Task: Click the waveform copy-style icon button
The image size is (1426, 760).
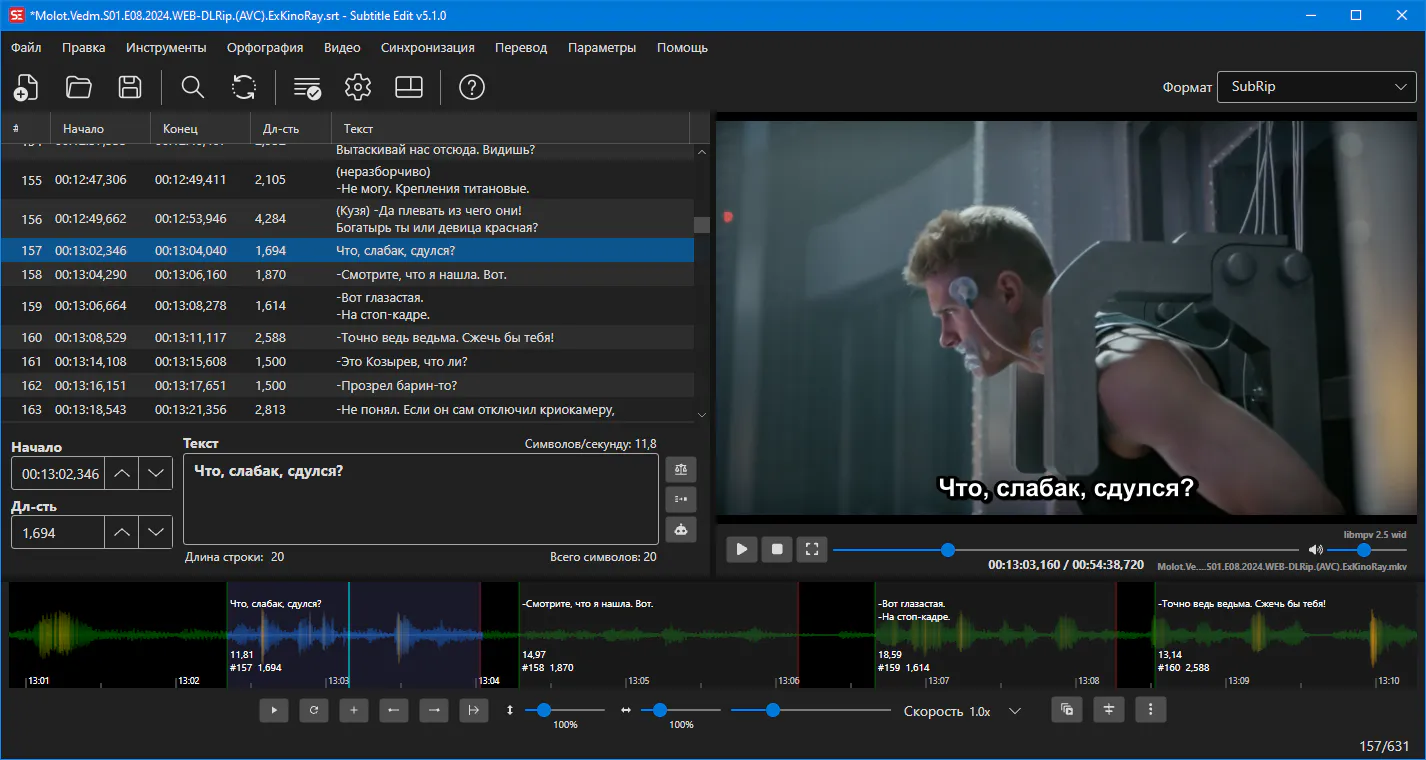Action: tap(1067, 710)
